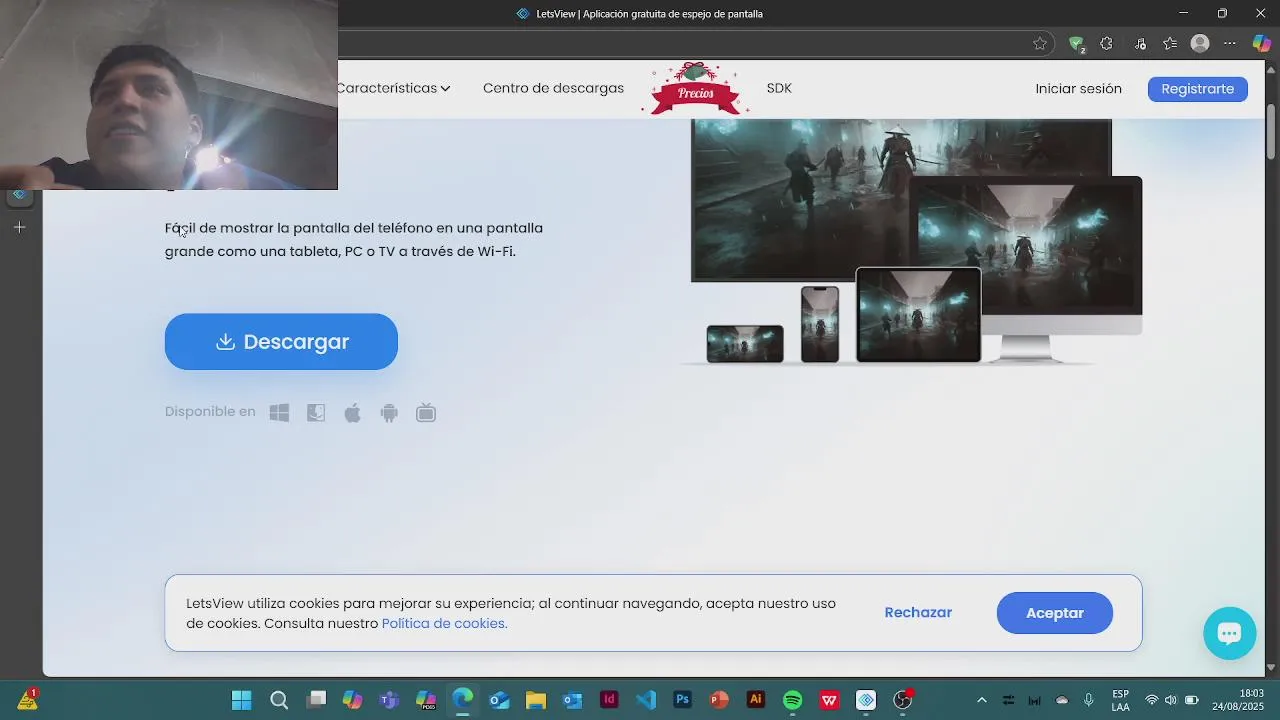Open the clock and date panel
Screen dimensions: 1280x720
(1238, 700)
